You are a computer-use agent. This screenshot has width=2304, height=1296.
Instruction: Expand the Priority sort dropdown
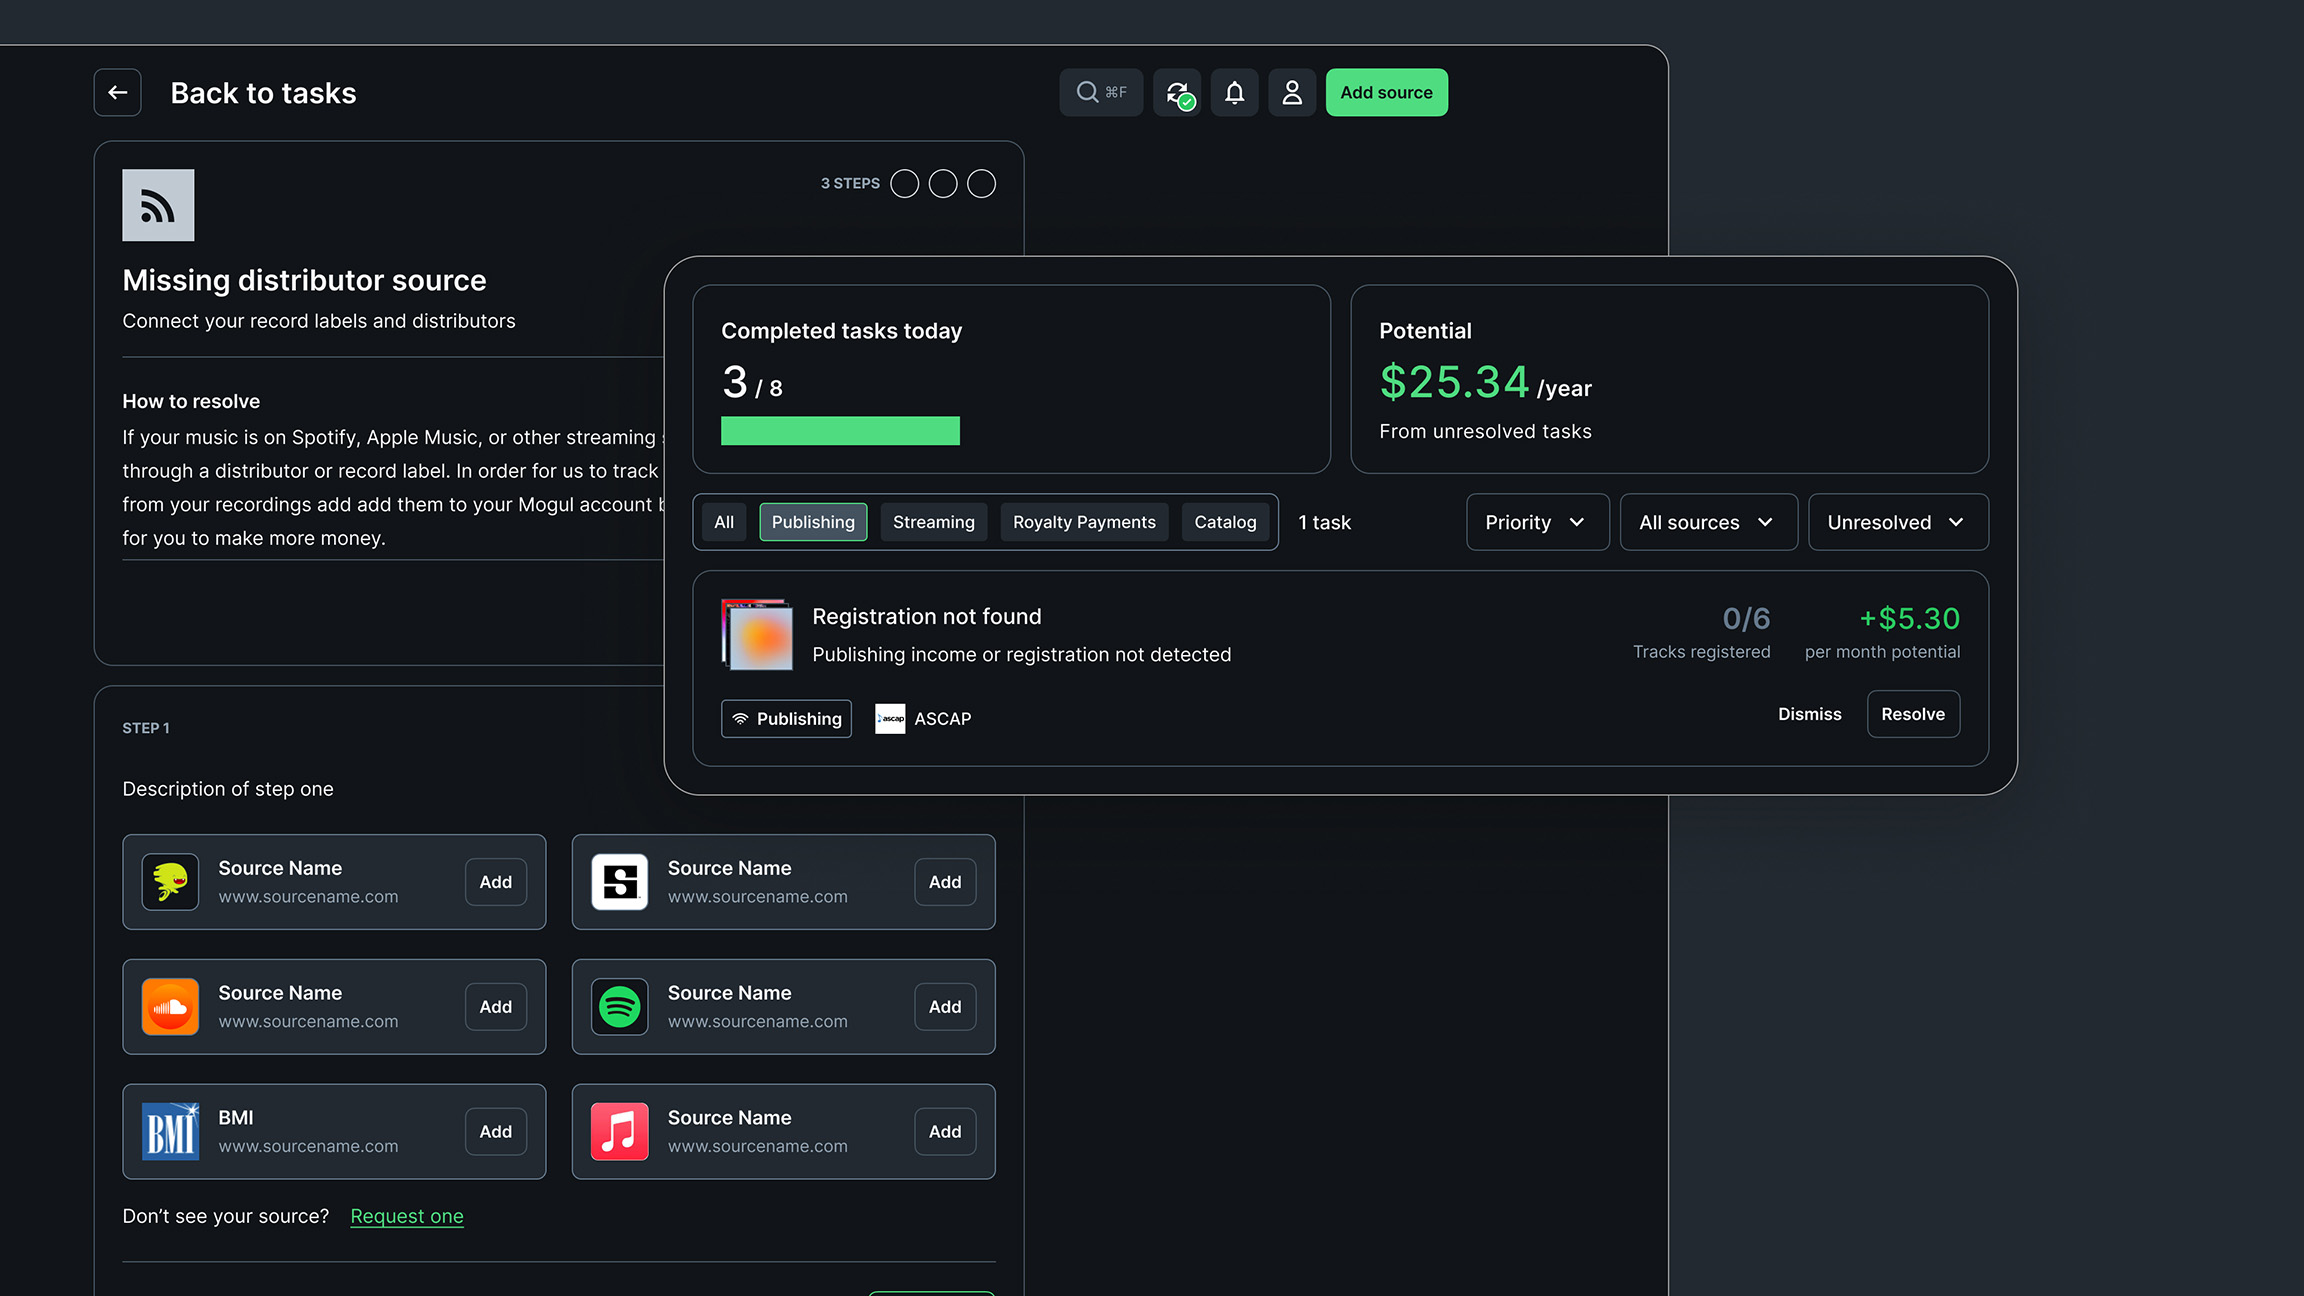[x=1537, y=522]
